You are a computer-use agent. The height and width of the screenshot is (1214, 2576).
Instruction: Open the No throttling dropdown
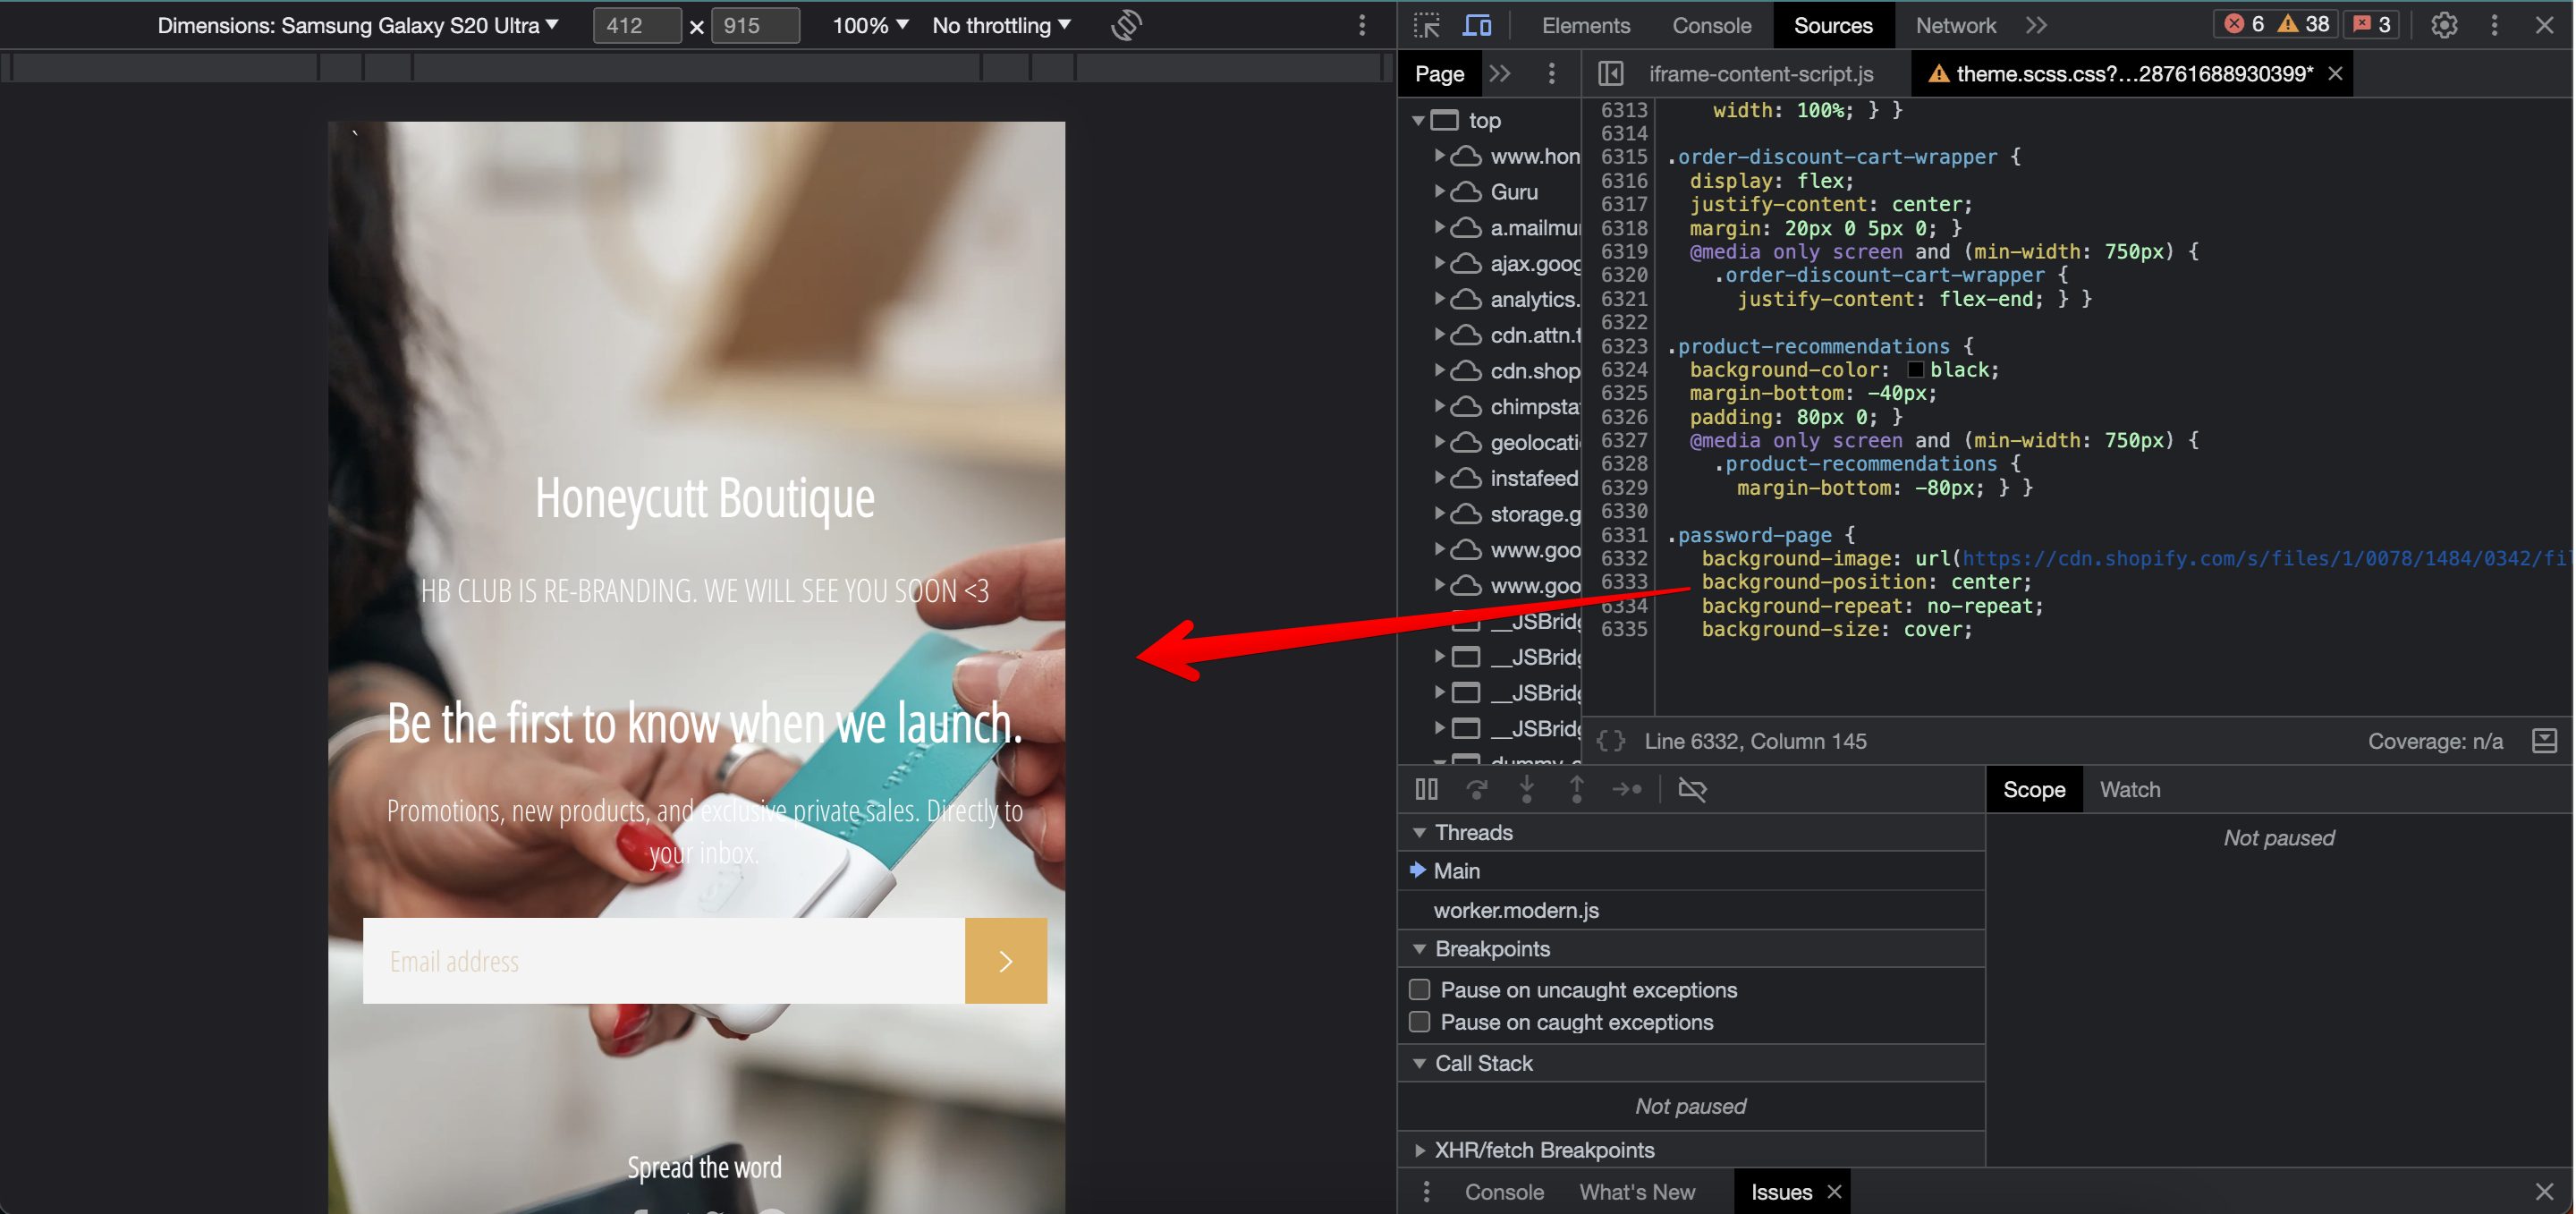tap(1001, 25)
